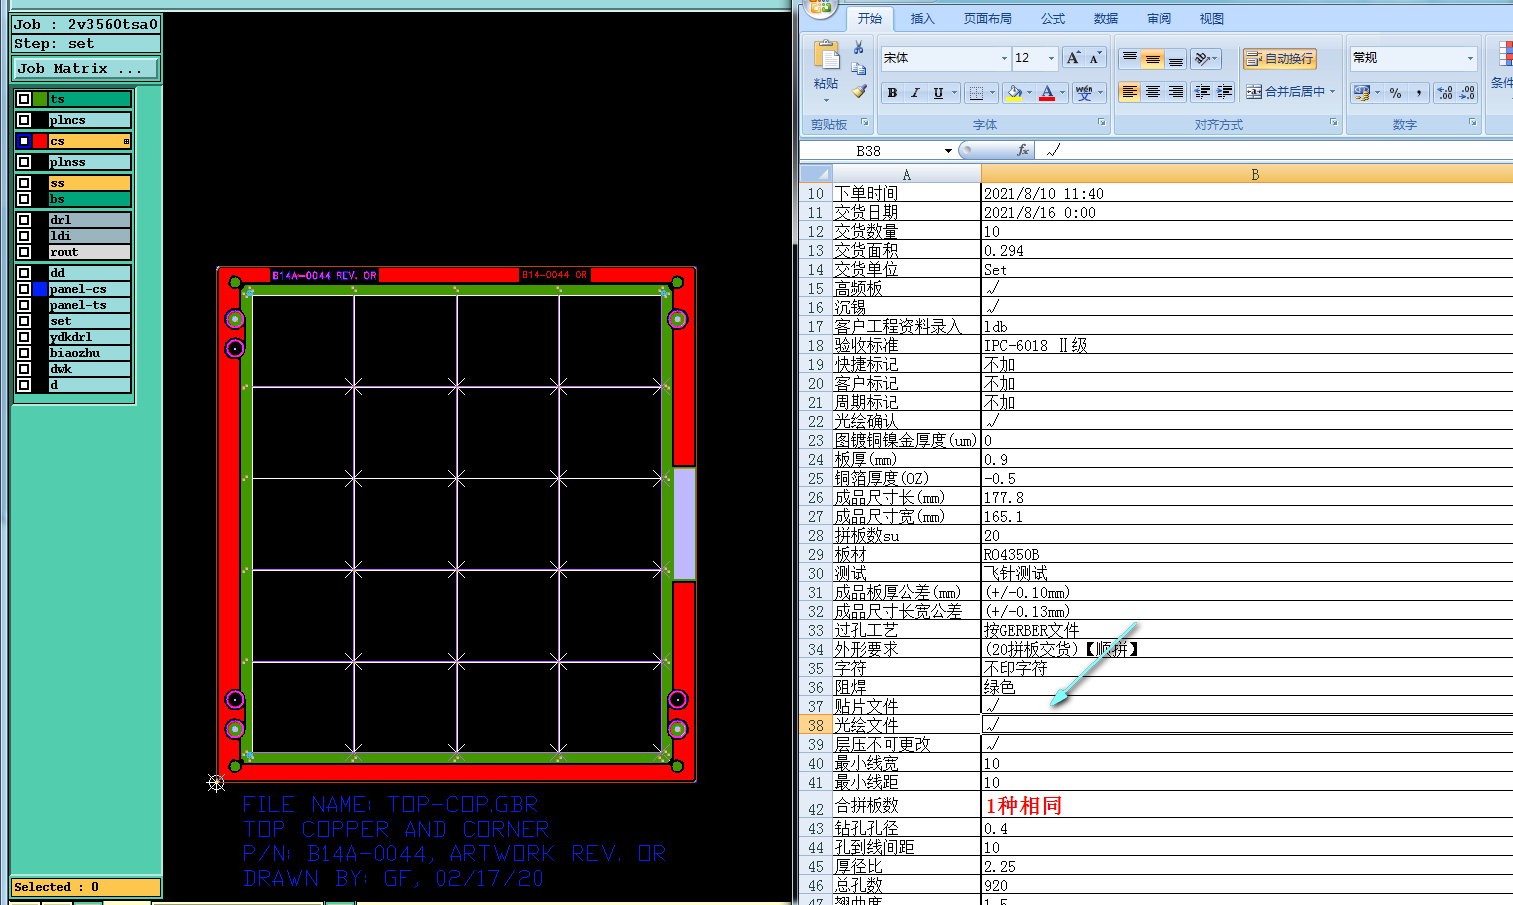Click the cell borders icon

(x=976, y=93)
